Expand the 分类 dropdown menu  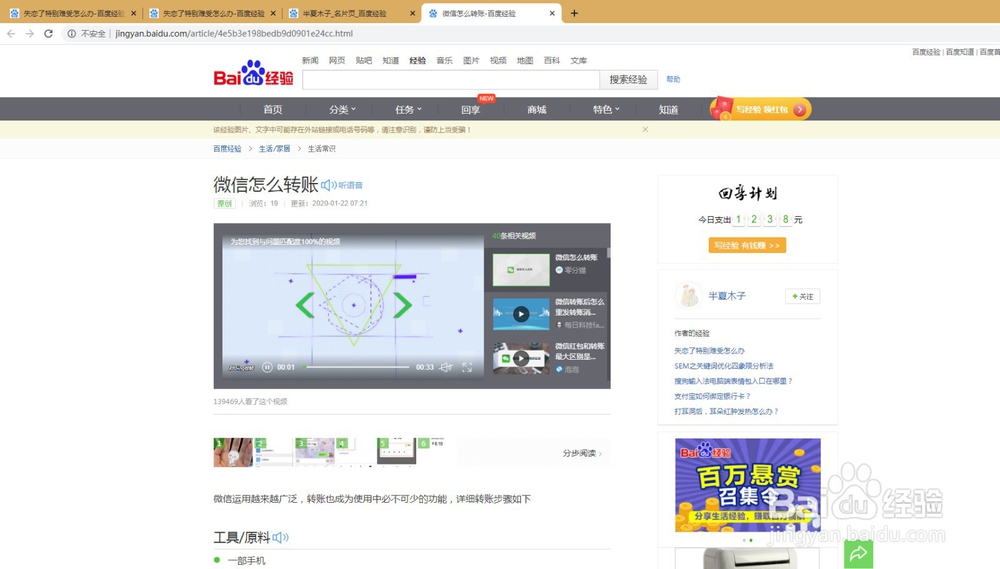coord(342,110)
